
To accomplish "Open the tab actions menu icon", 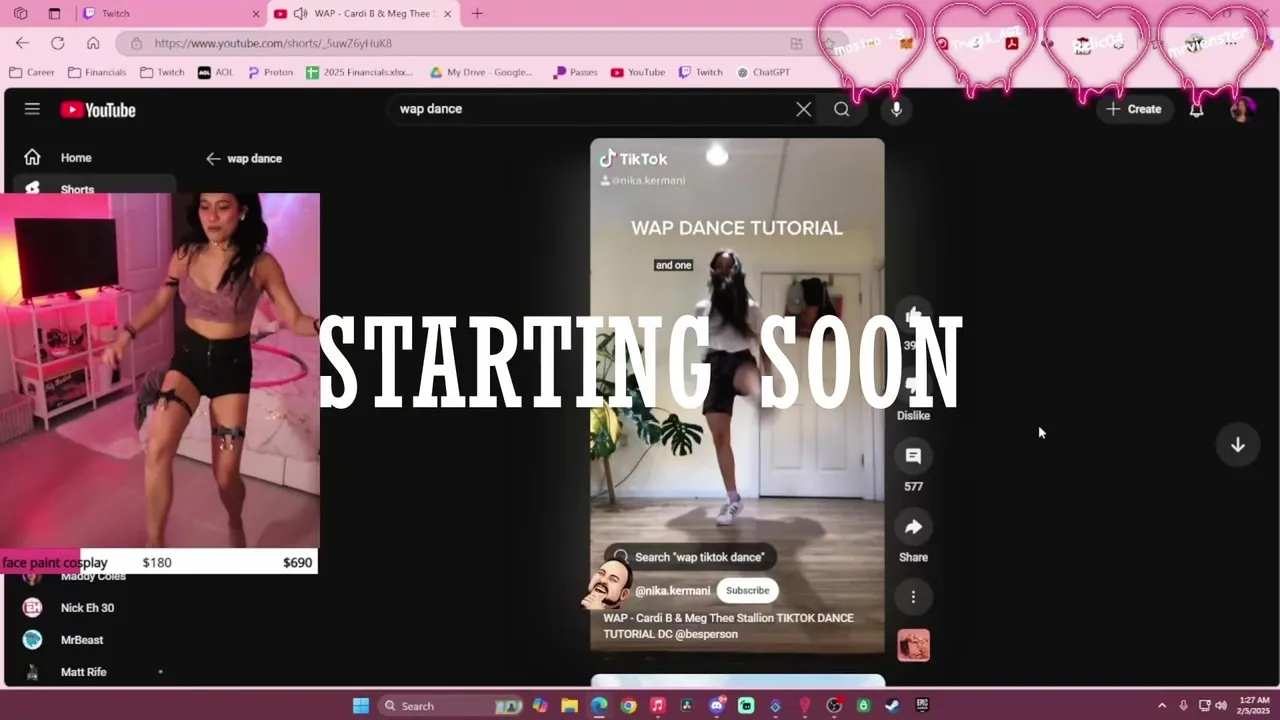I will (x=54, y=14).
